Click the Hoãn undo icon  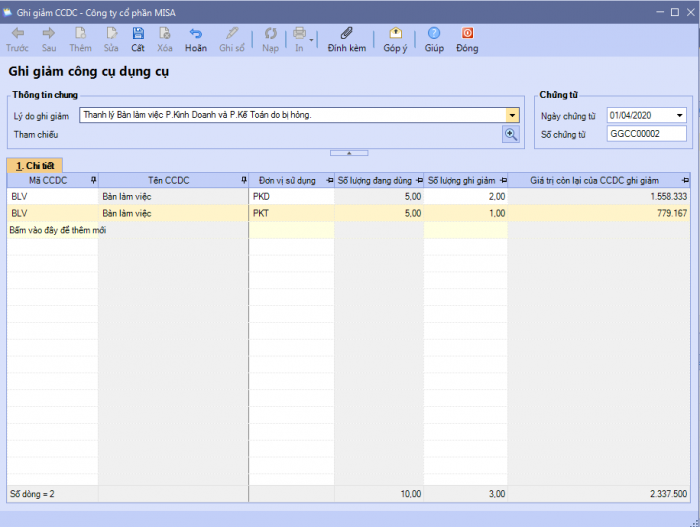pyautogui.click(x=196, y=33)
